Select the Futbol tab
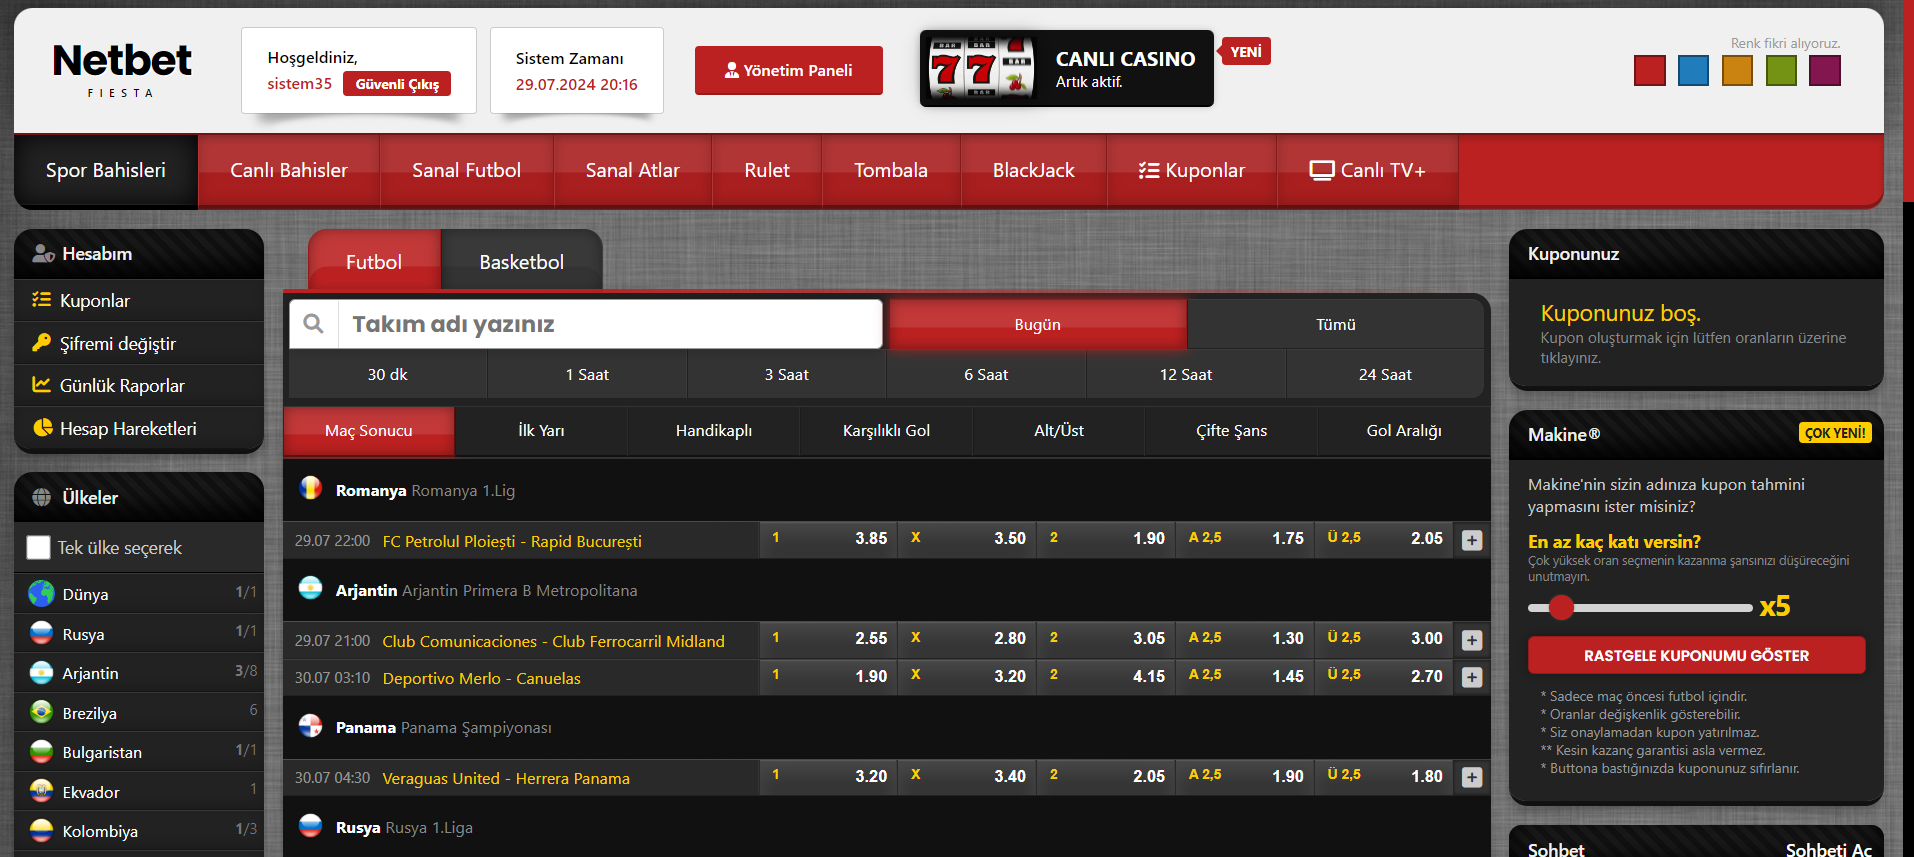Screen dimensions: 1914x857 click(374, 262)
